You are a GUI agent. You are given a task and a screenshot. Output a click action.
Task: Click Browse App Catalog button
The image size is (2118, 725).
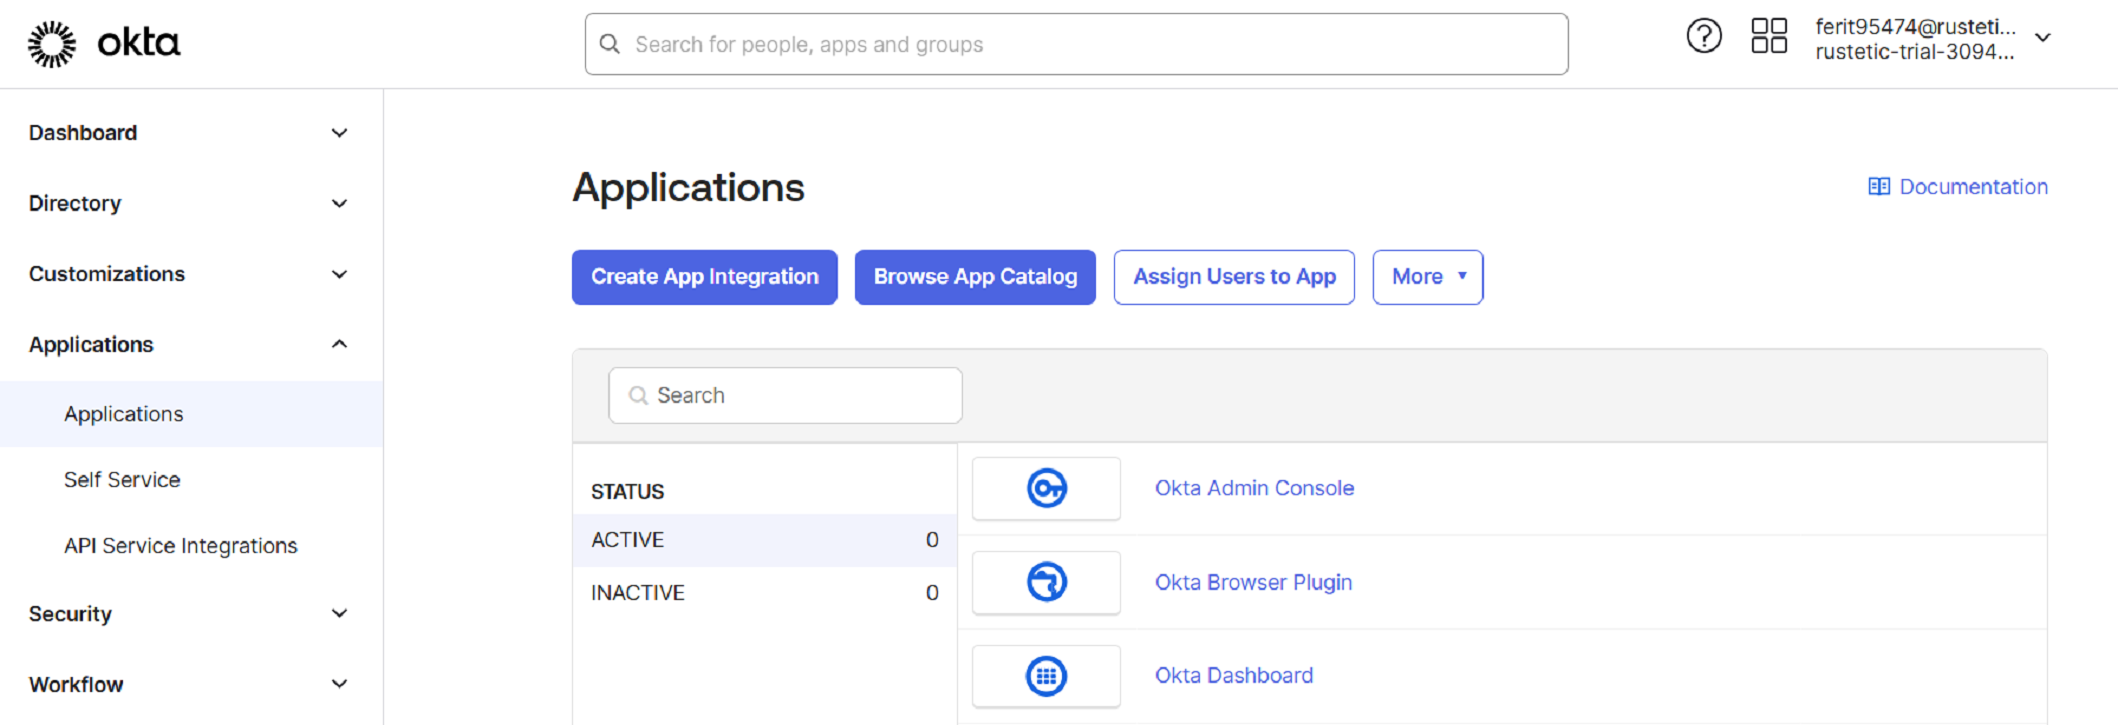click(x=975, y=277)
